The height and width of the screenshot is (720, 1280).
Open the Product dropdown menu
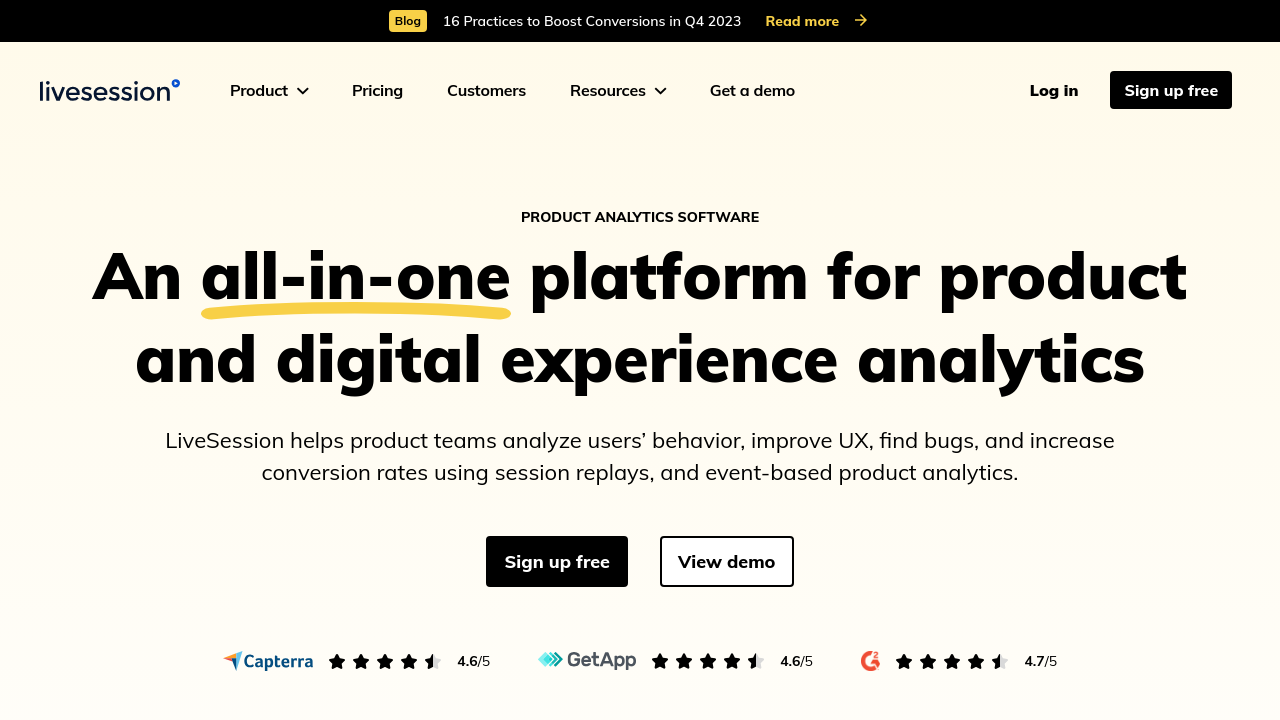(x=269, y=90)
